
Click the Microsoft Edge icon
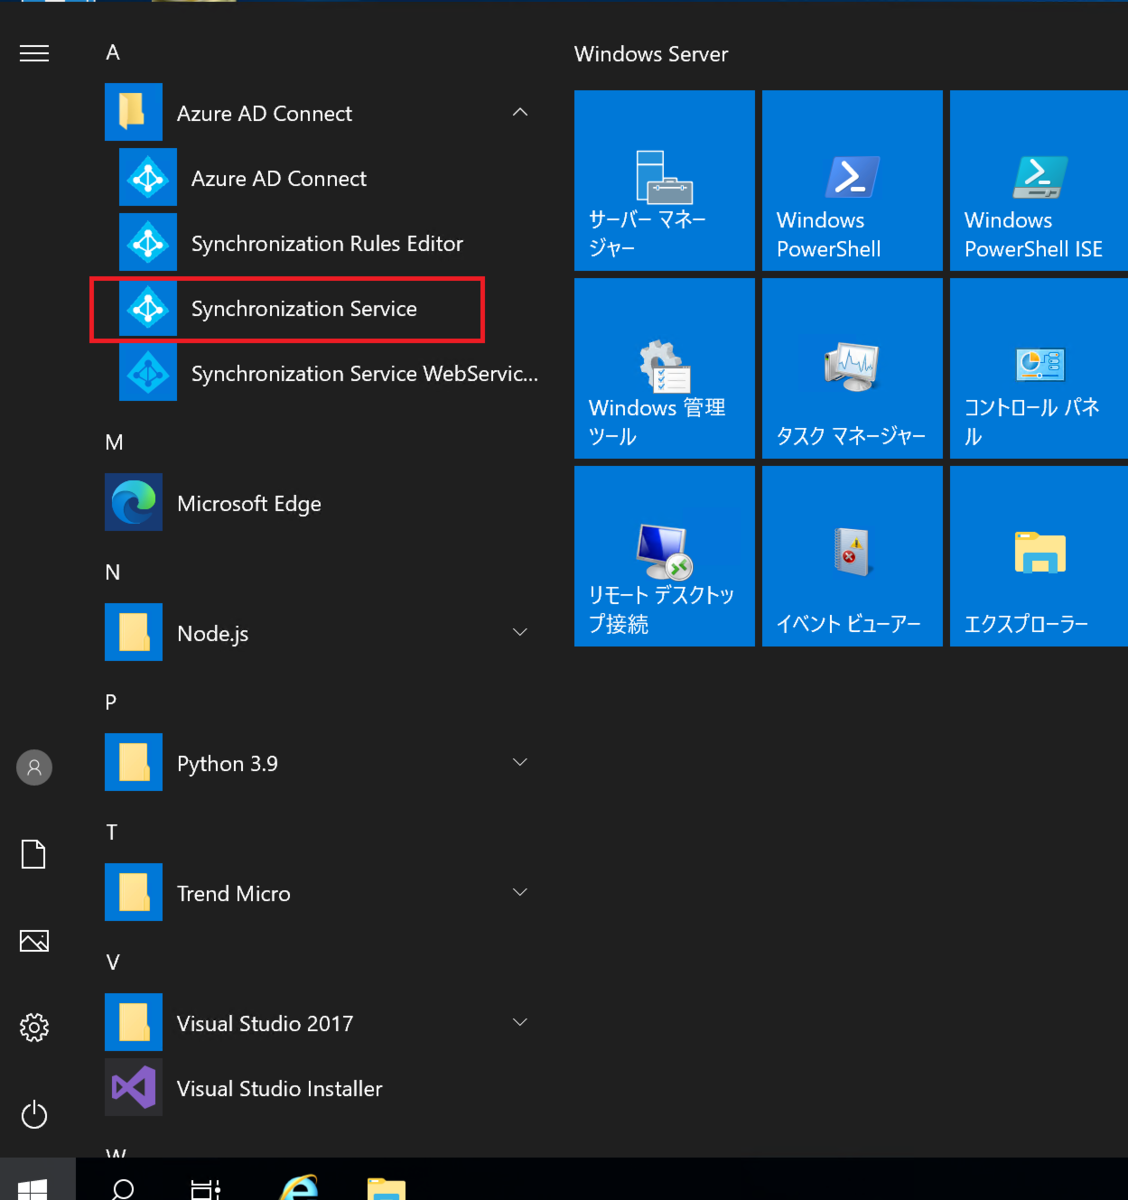(x=133, y=502)
